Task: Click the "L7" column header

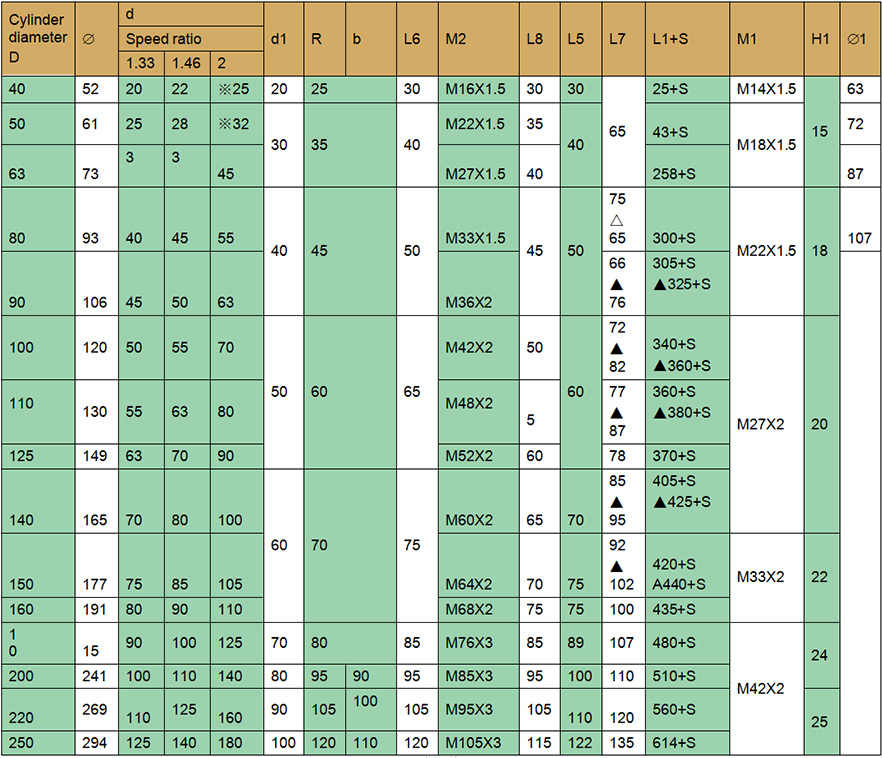Action: (624, 39)
